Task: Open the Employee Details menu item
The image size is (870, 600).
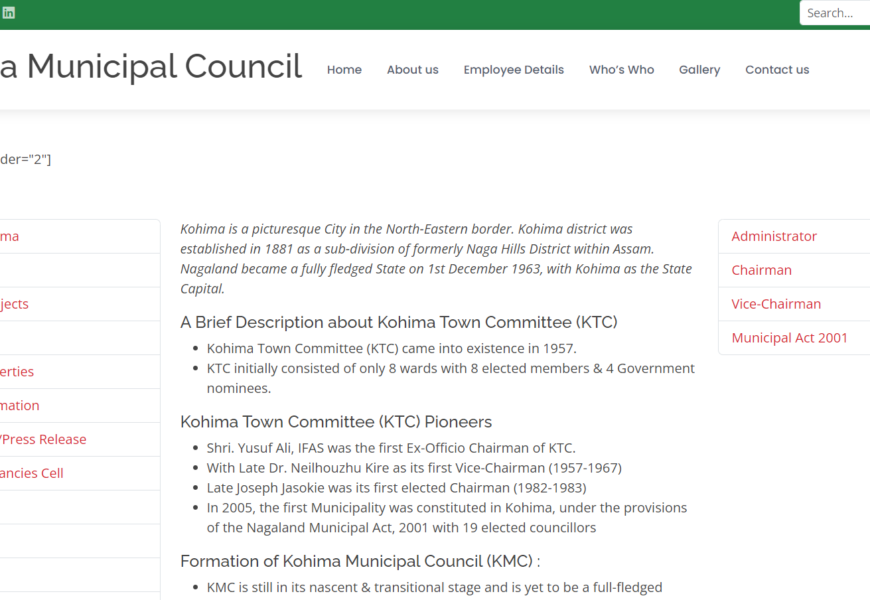Action: coord(514,69)
